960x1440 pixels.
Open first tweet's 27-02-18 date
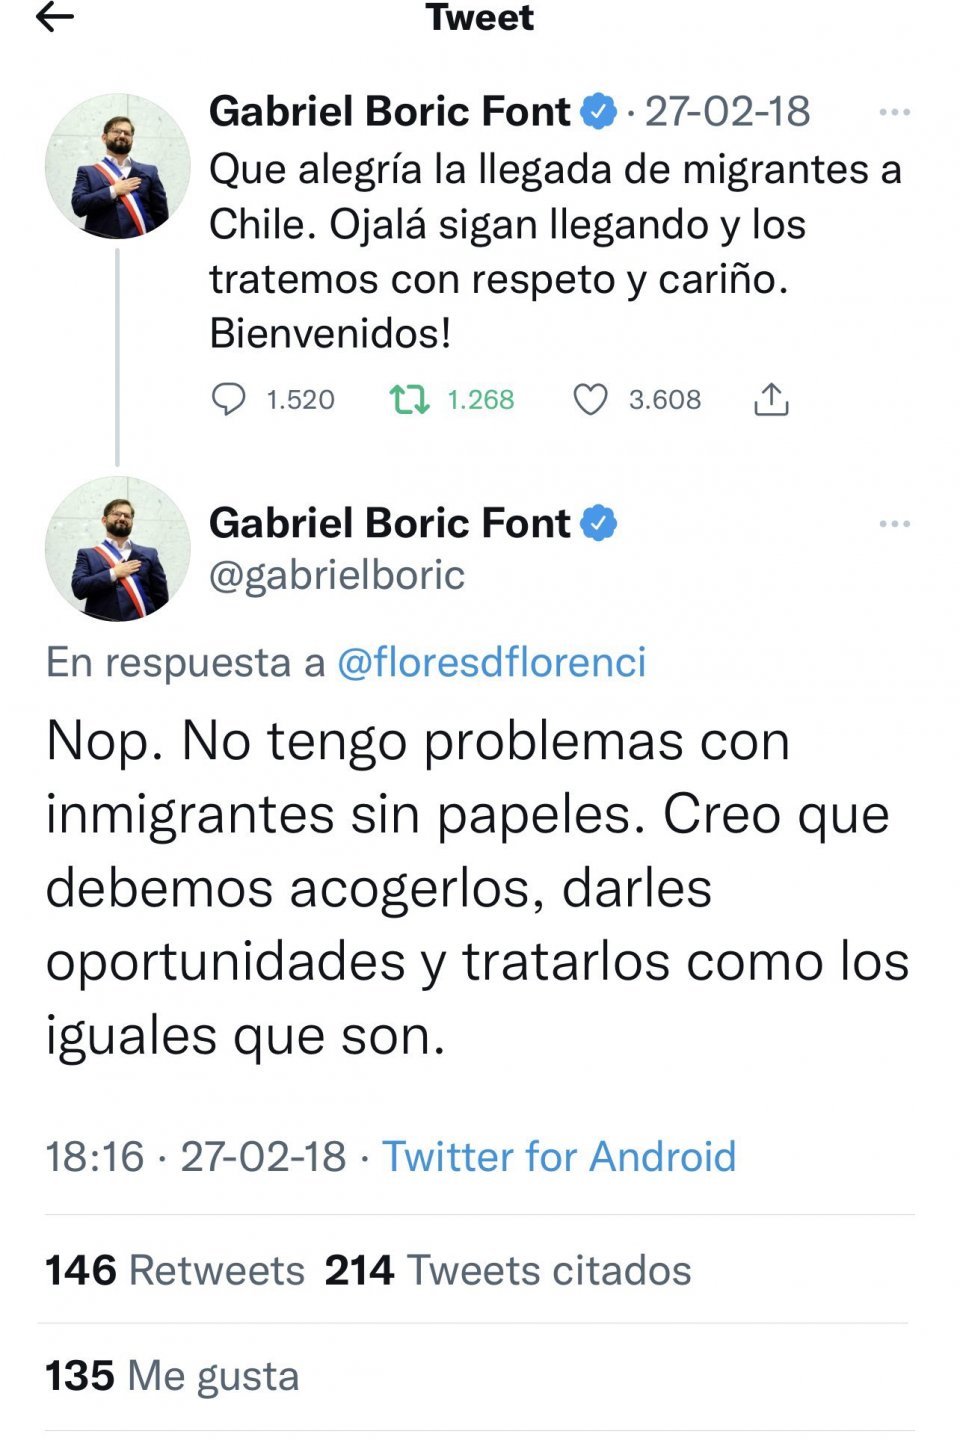[727, 111]
